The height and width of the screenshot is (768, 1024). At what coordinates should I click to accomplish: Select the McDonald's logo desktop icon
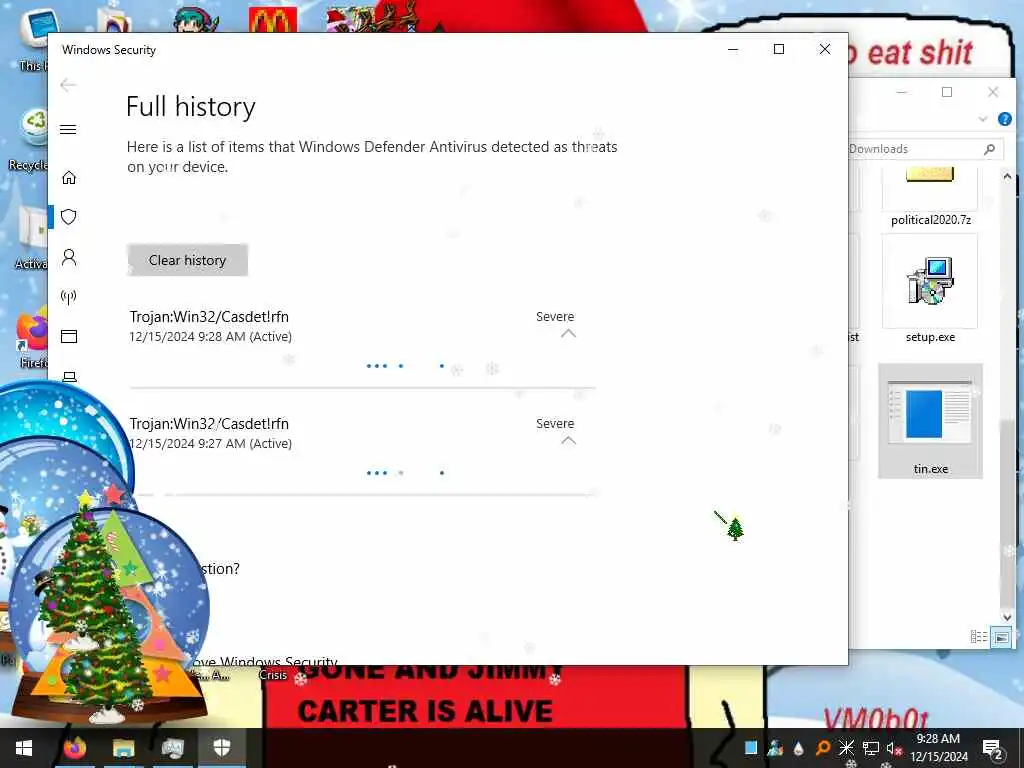[273, 18]
